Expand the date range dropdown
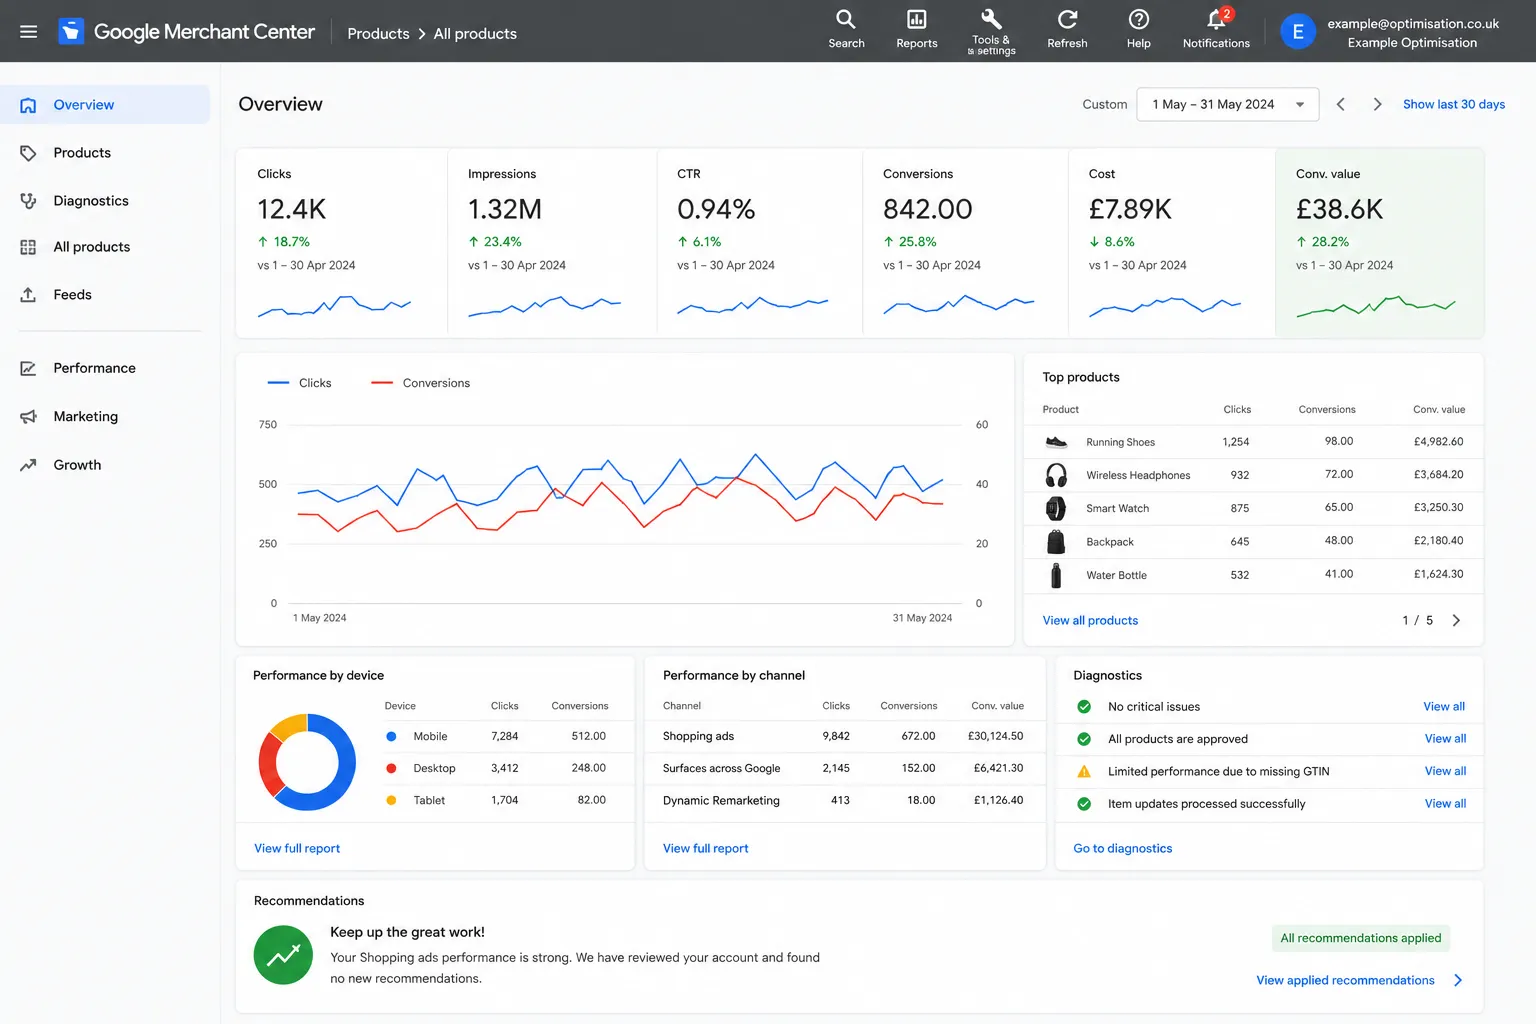Screen dimensions: 1536x1024 tap(1228, 104)
